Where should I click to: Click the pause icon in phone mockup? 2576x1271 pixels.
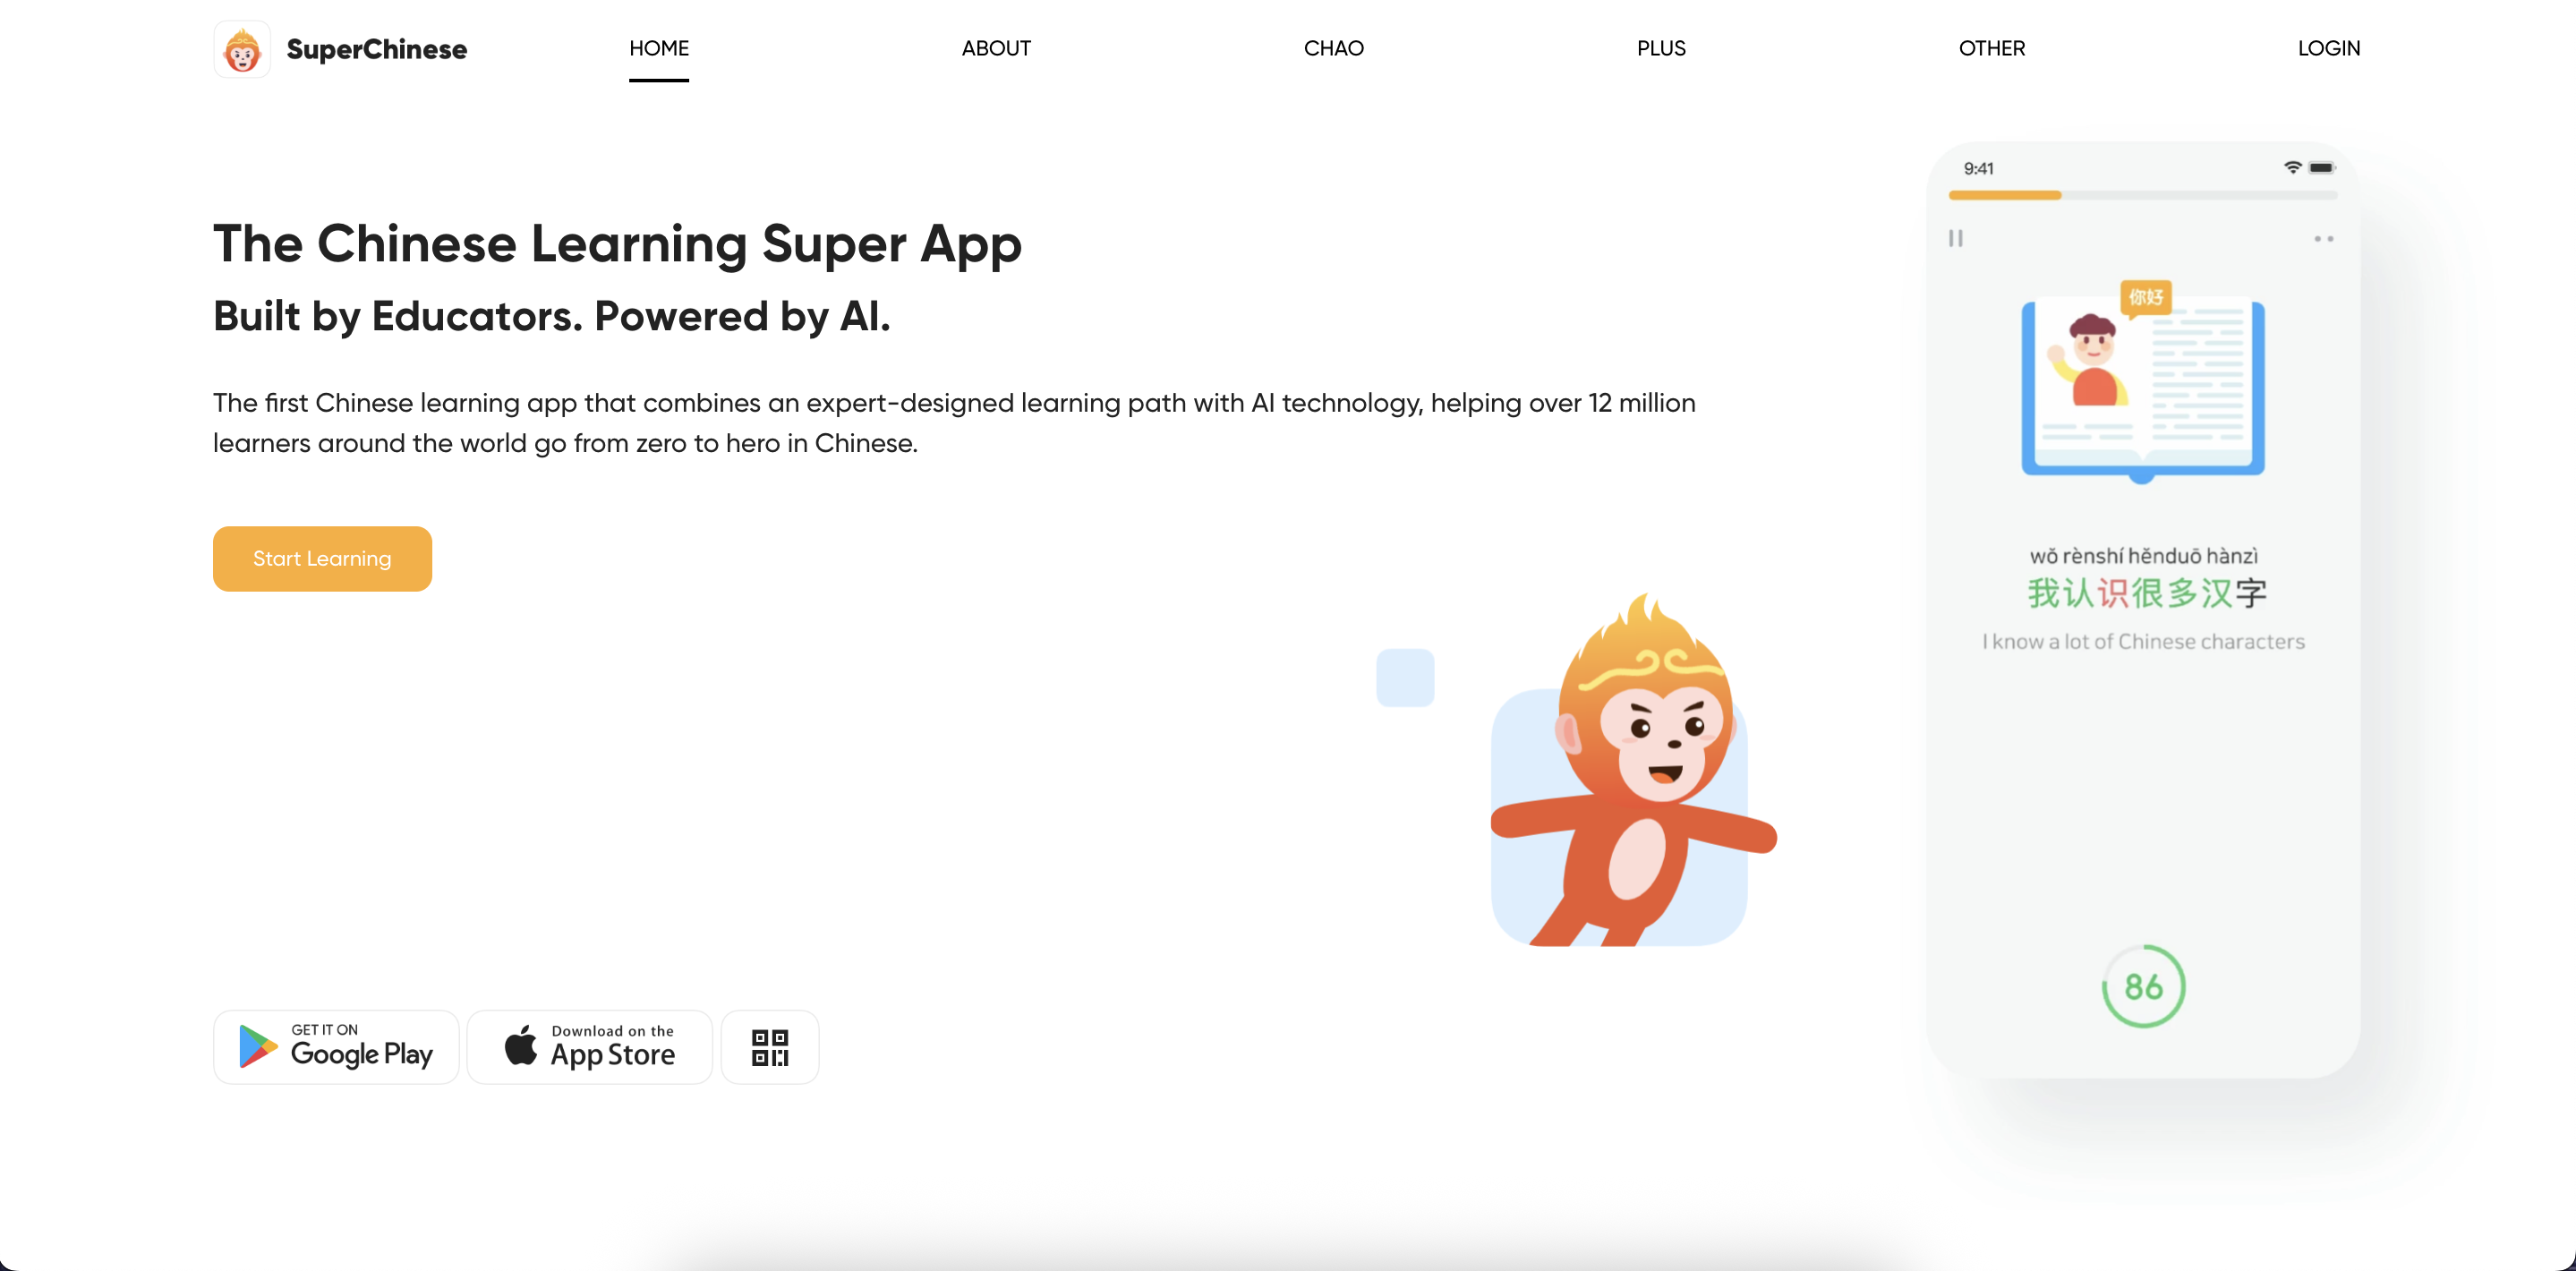click(x=1955, y=238)
